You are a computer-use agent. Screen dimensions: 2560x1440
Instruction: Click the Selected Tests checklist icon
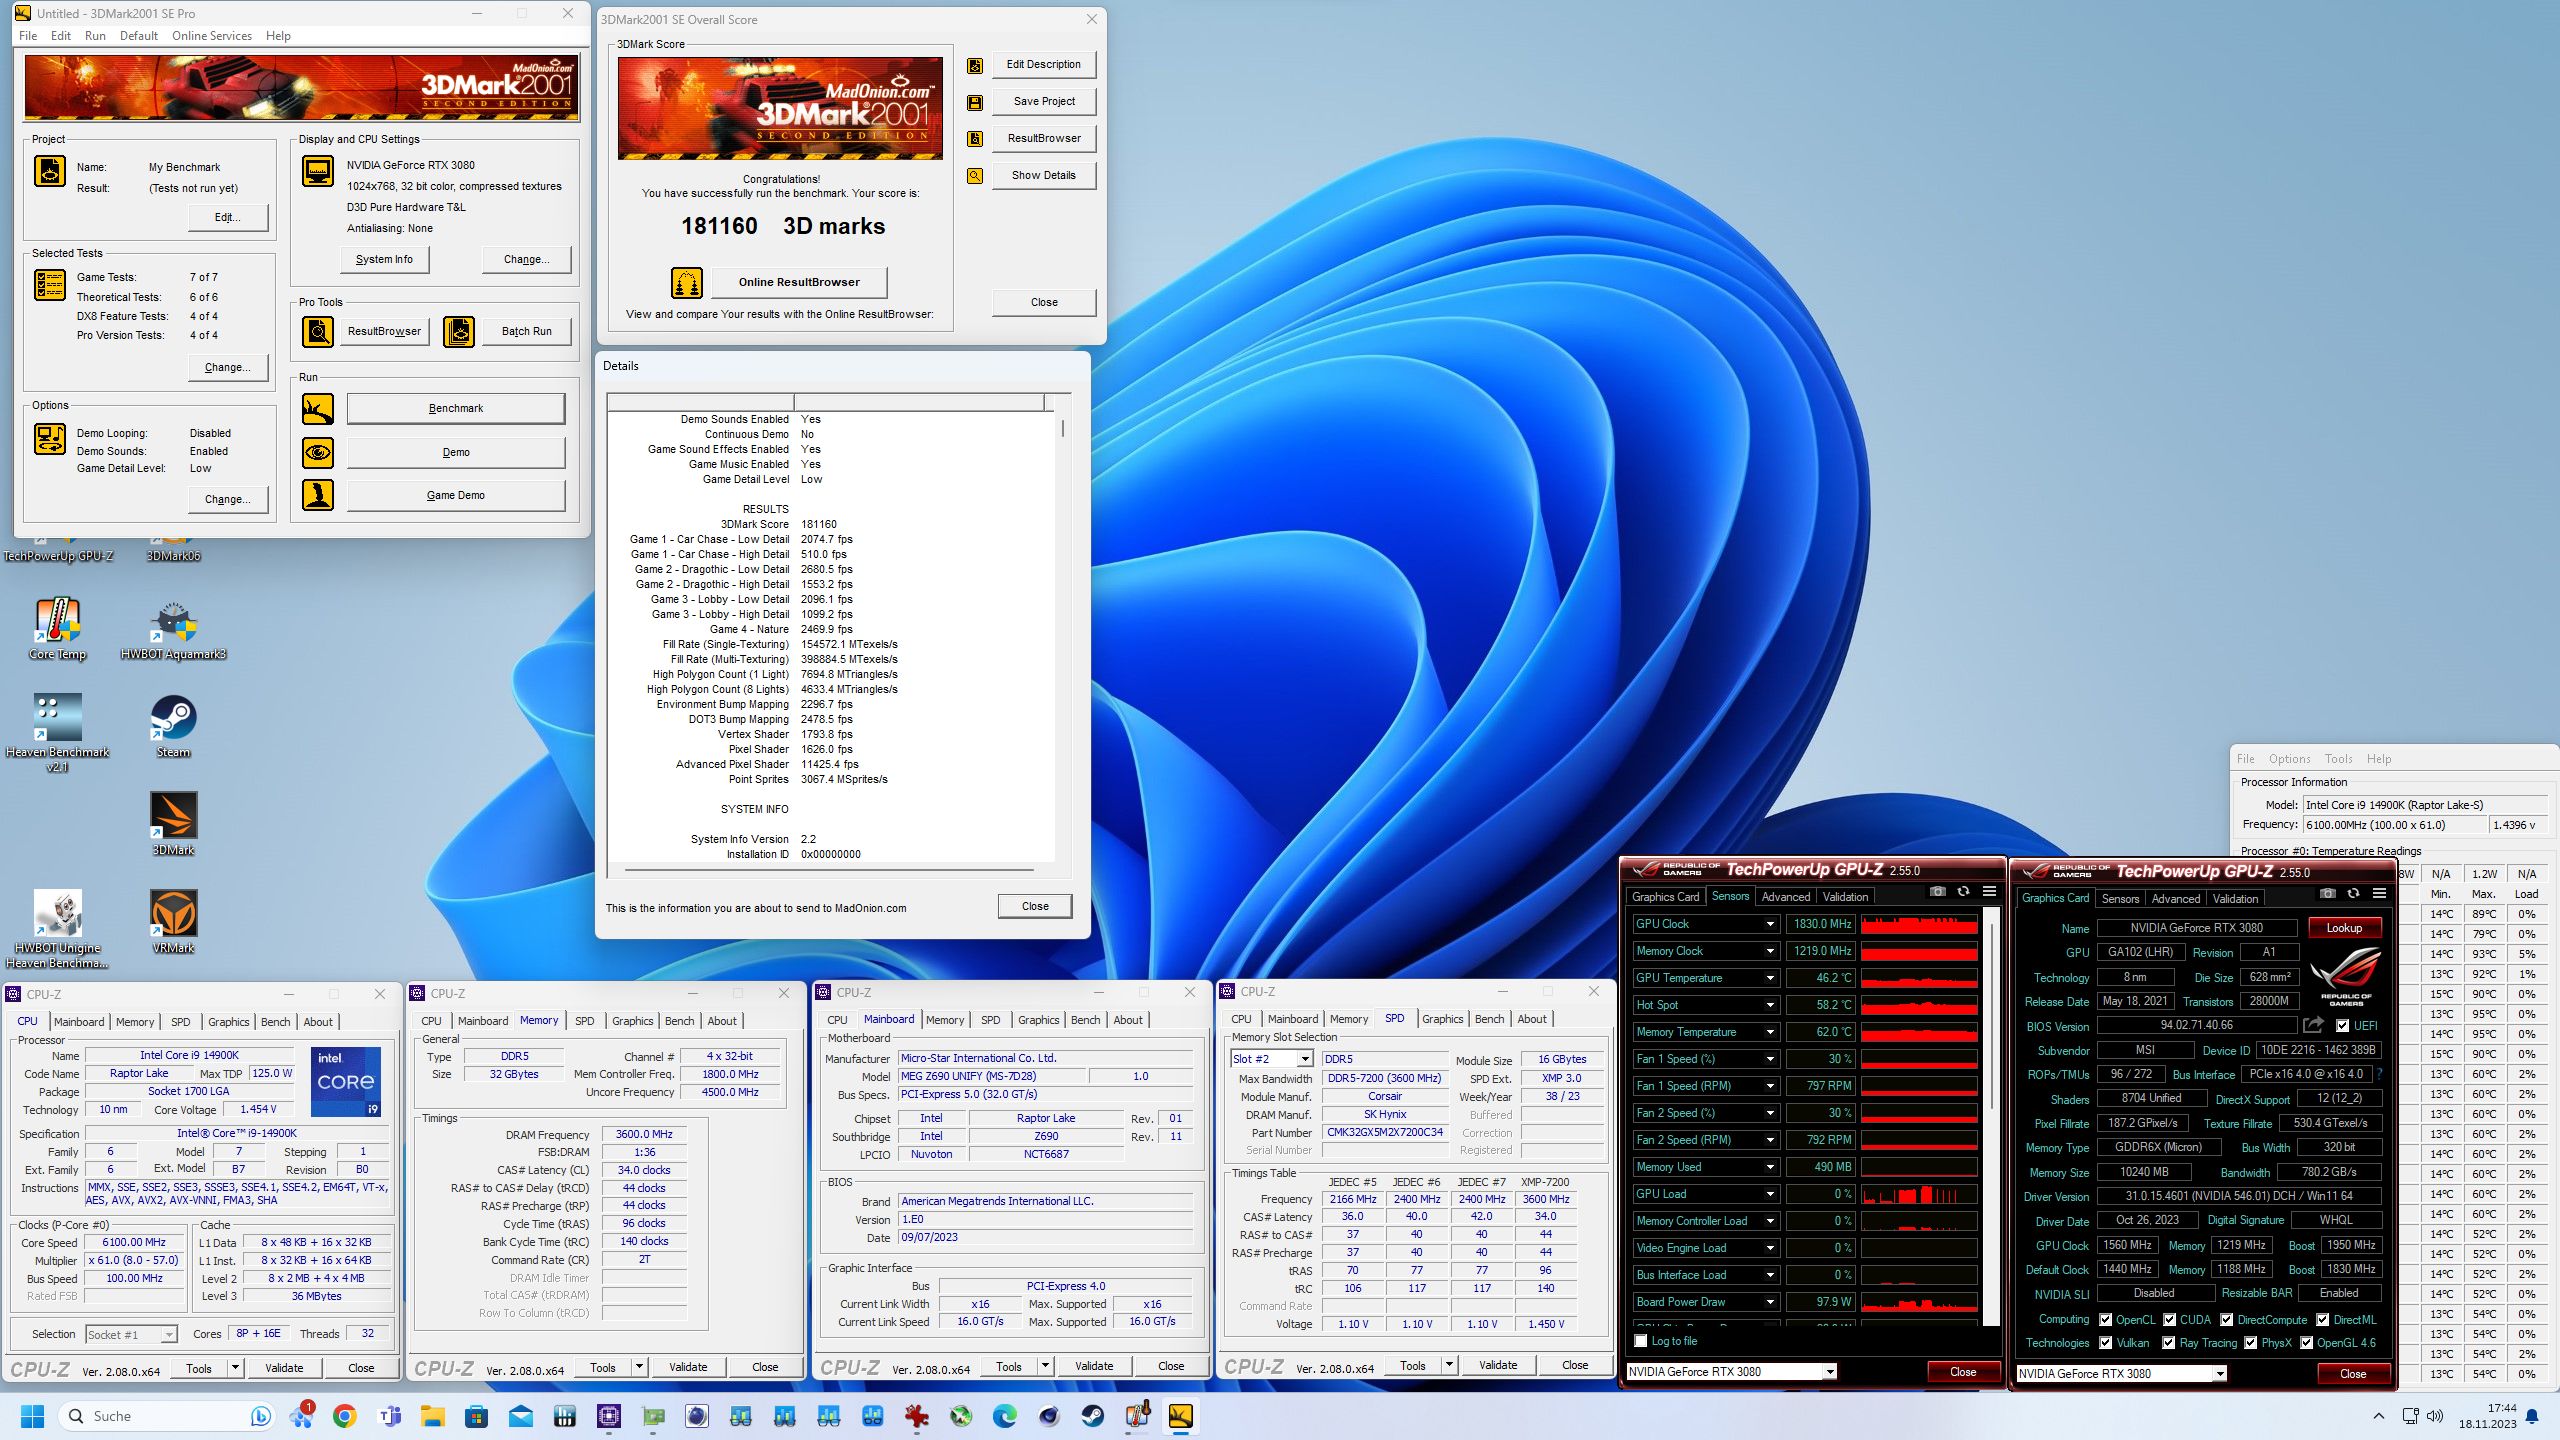[50, 285]
